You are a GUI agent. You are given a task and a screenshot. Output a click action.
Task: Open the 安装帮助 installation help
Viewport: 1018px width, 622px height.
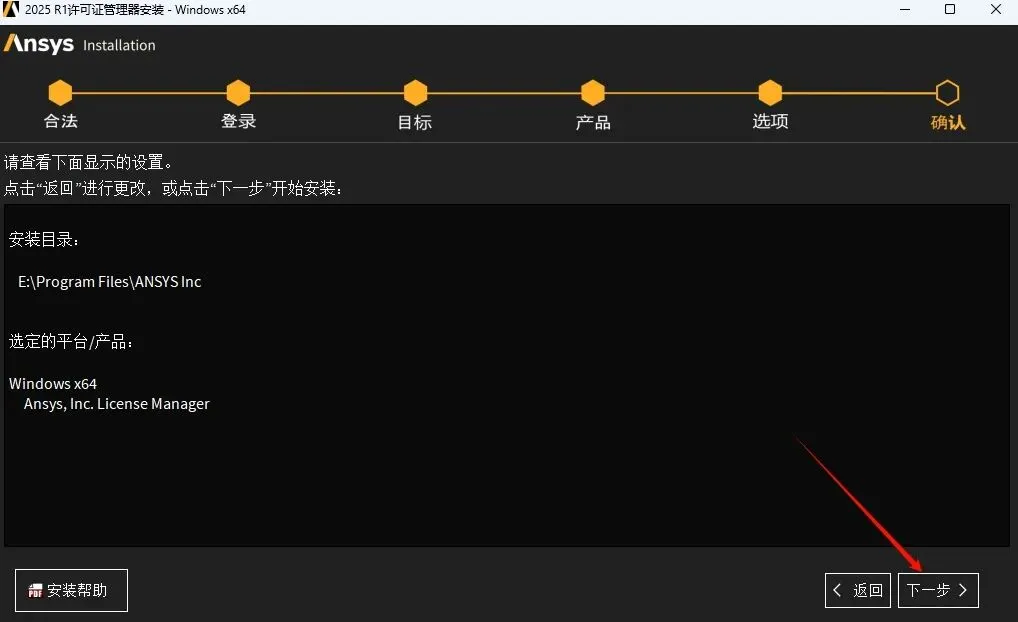tap(71, 590)
